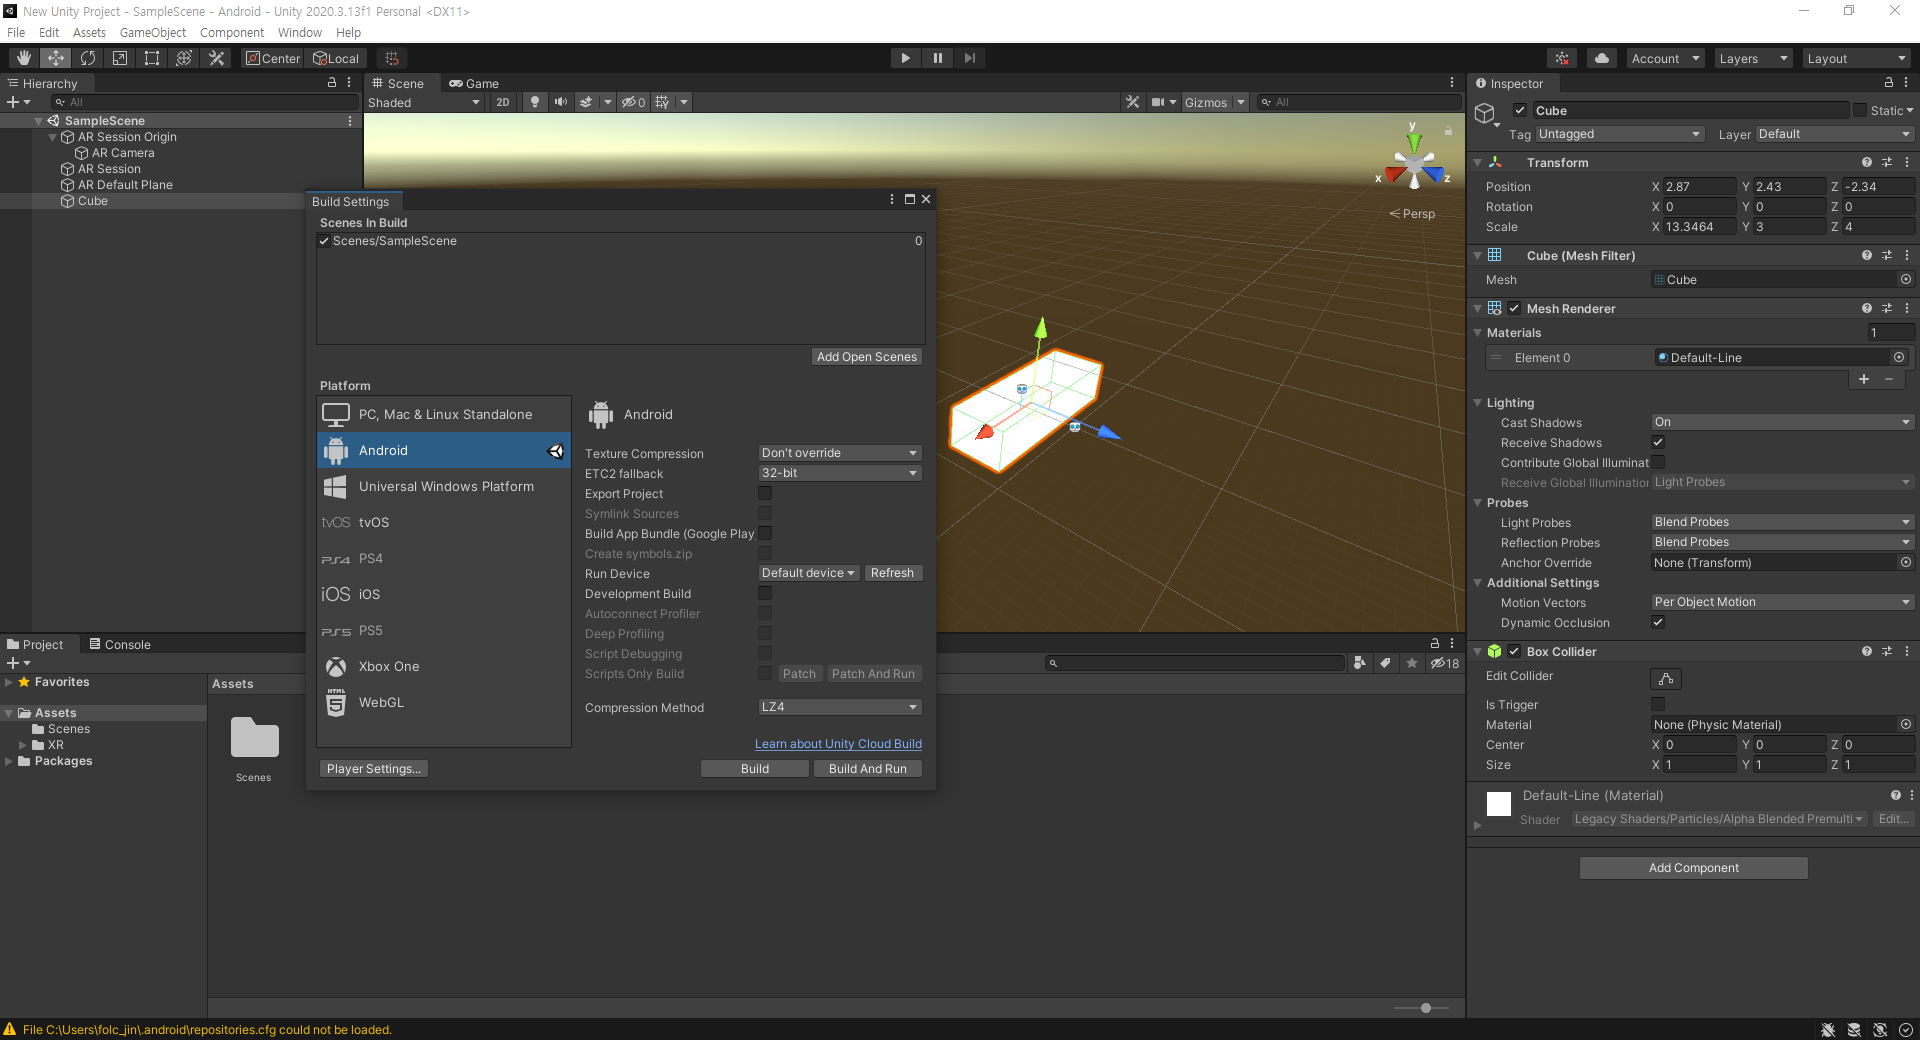Open custom editor tools icon

coord(216,58)
